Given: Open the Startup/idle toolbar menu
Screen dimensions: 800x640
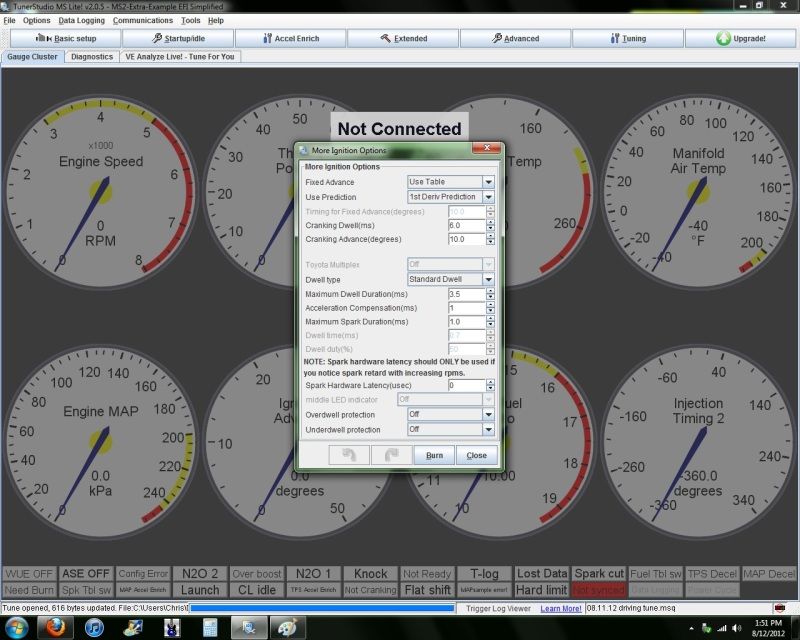Looking at the screenshot, I should (x=178, y=38).
